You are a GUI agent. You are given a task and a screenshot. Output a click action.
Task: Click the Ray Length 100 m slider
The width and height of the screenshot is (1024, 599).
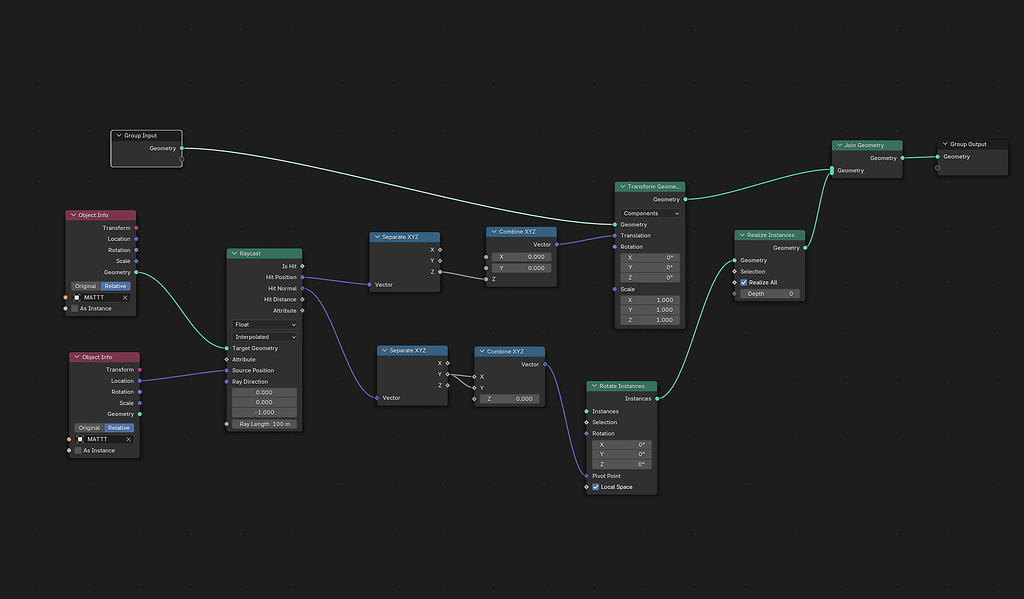point(264,424)
